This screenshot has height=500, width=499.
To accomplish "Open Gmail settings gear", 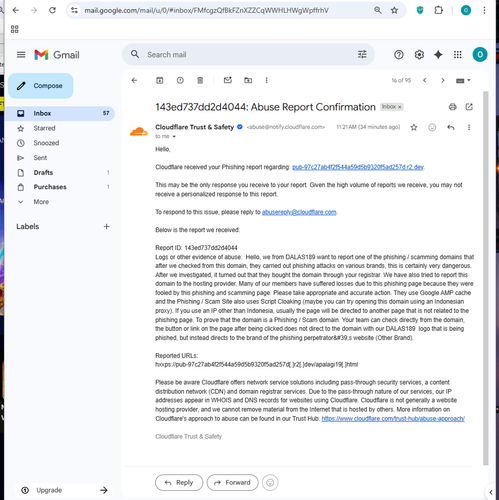I will pos(419,55).
